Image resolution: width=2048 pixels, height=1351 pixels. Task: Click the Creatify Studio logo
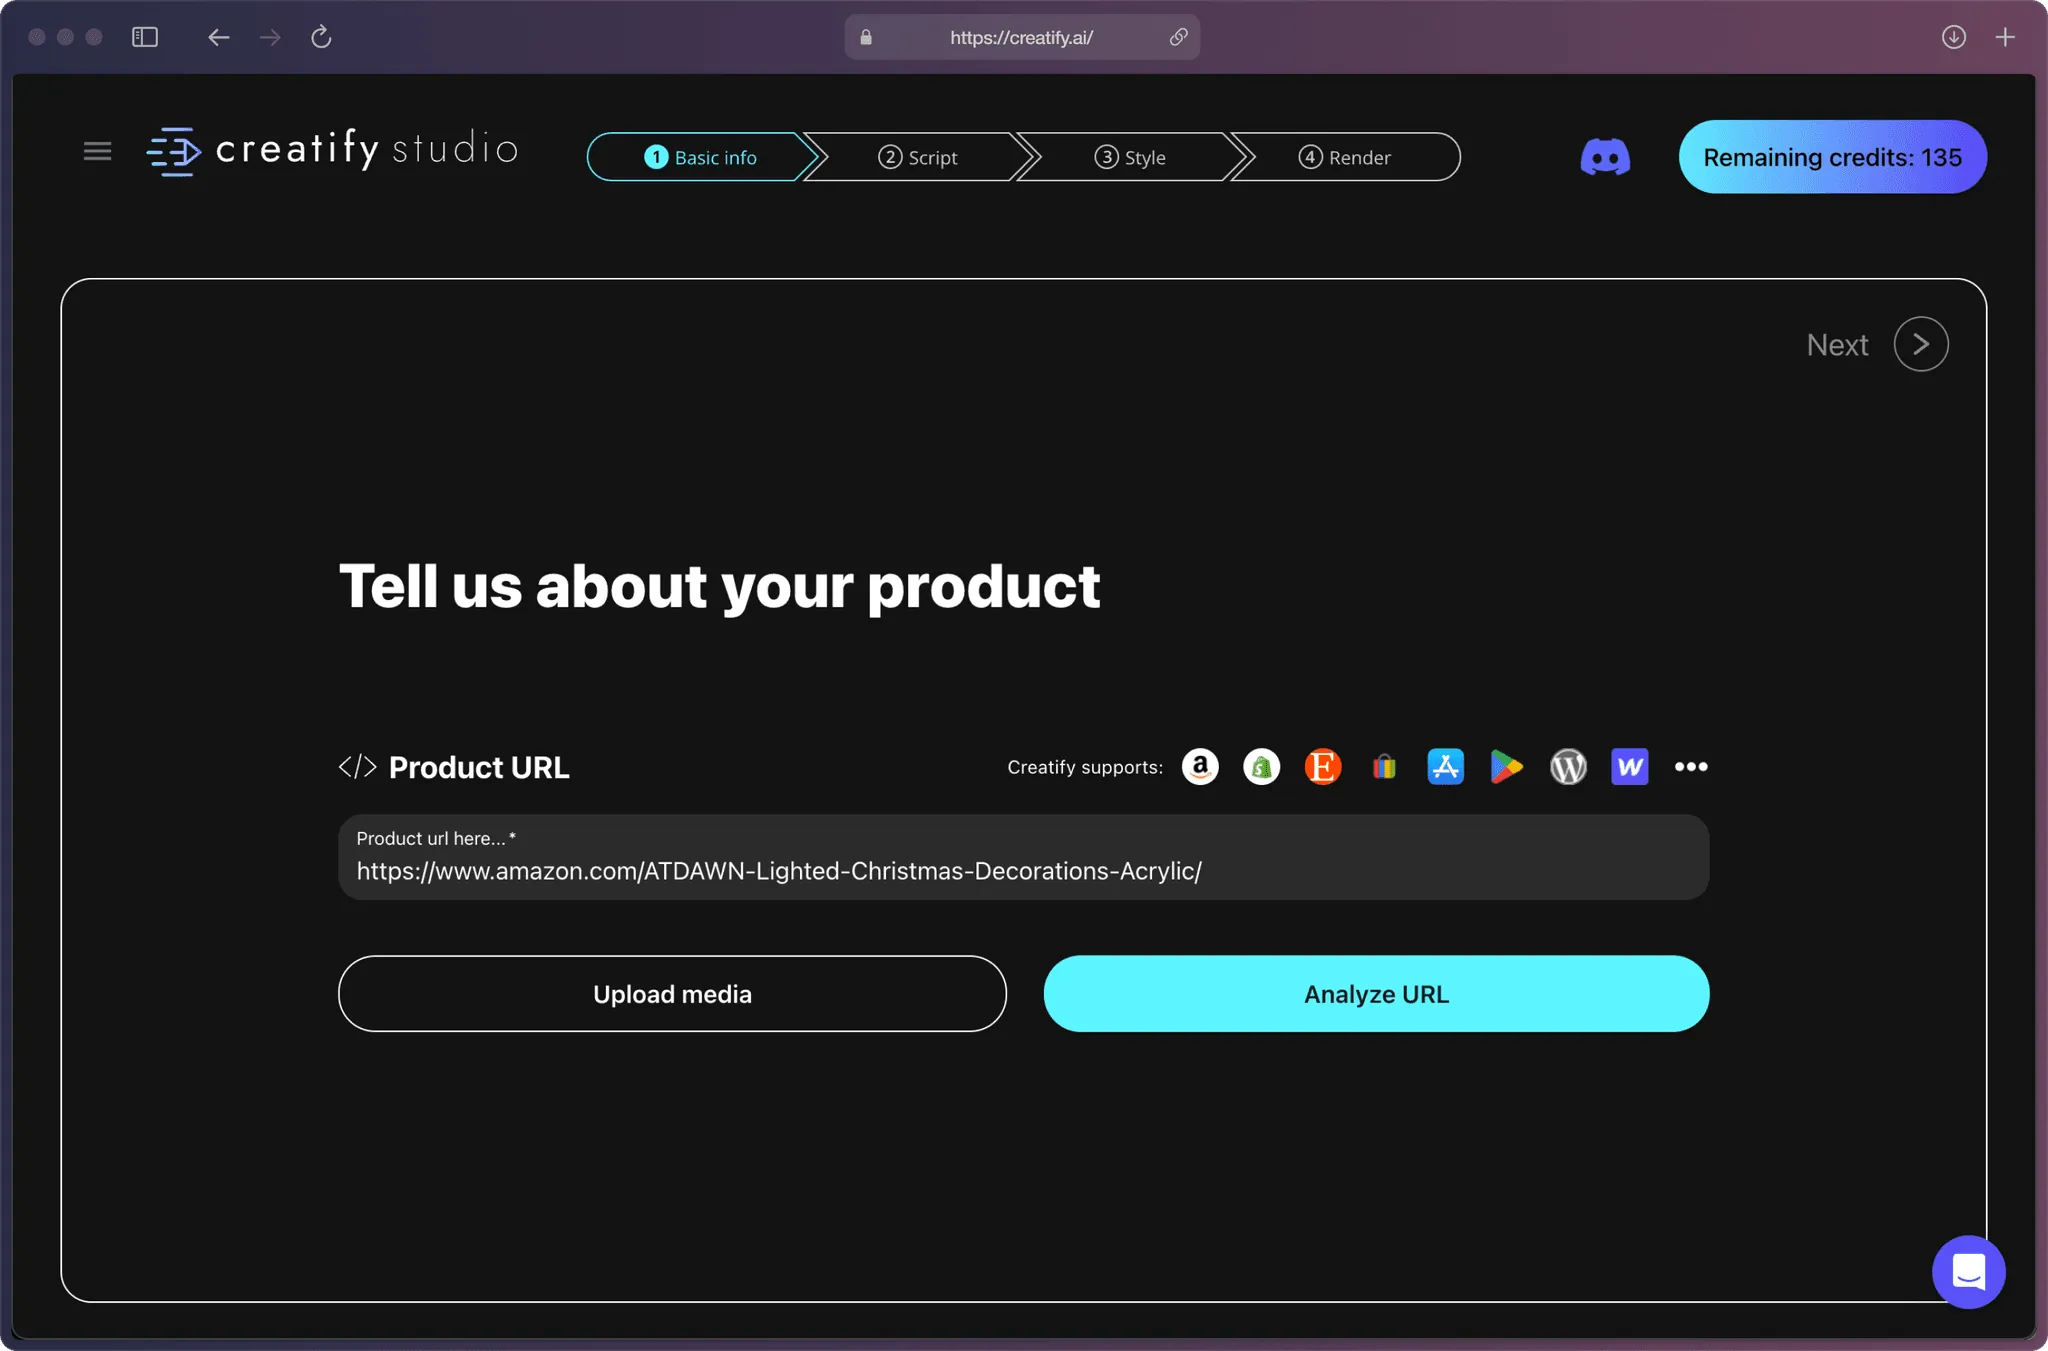(332, 150)
